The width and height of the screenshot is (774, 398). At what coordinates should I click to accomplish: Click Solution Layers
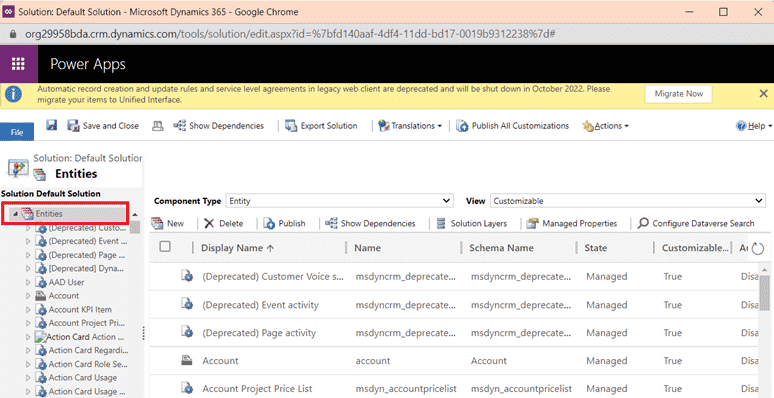471,224
